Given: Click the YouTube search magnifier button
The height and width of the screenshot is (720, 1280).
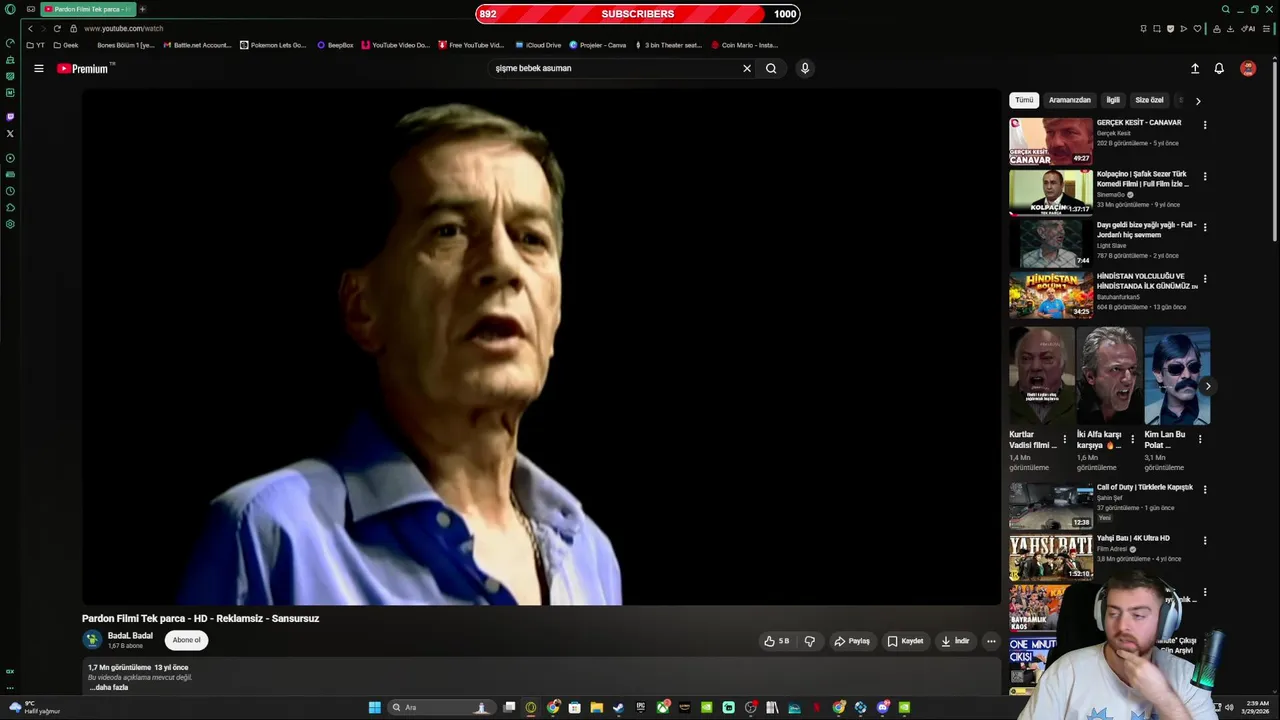Looking at the screenshot, I should [771, 68].
